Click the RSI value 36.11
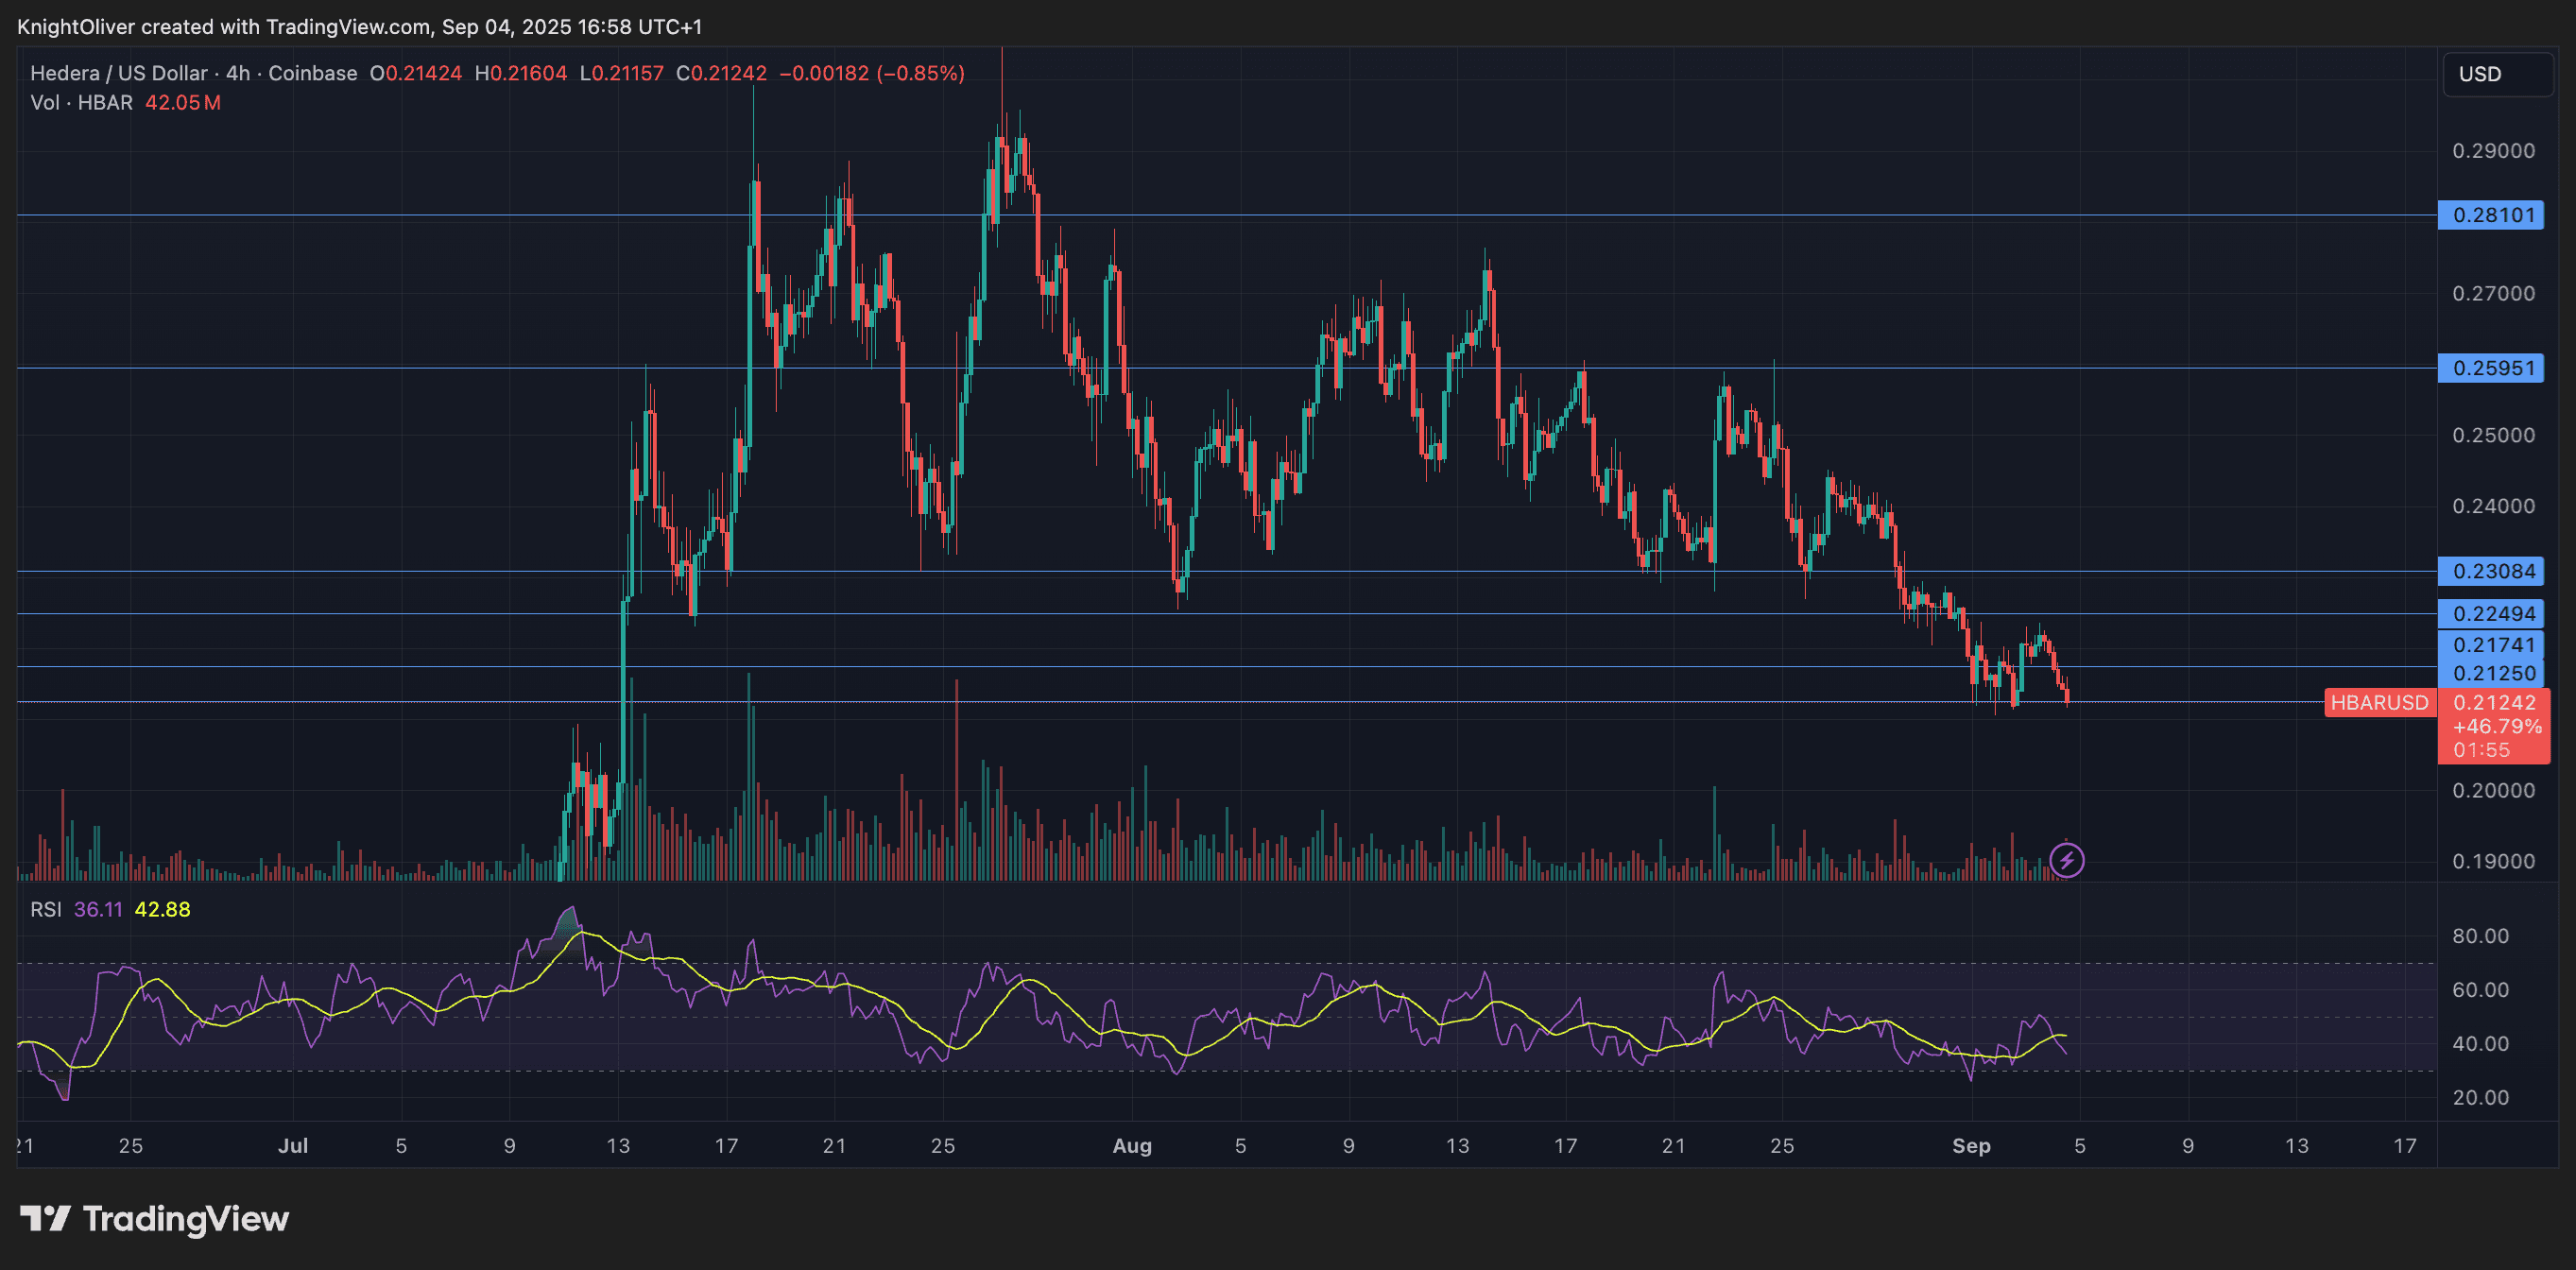2576x1270 pixels. click(100, 911)
